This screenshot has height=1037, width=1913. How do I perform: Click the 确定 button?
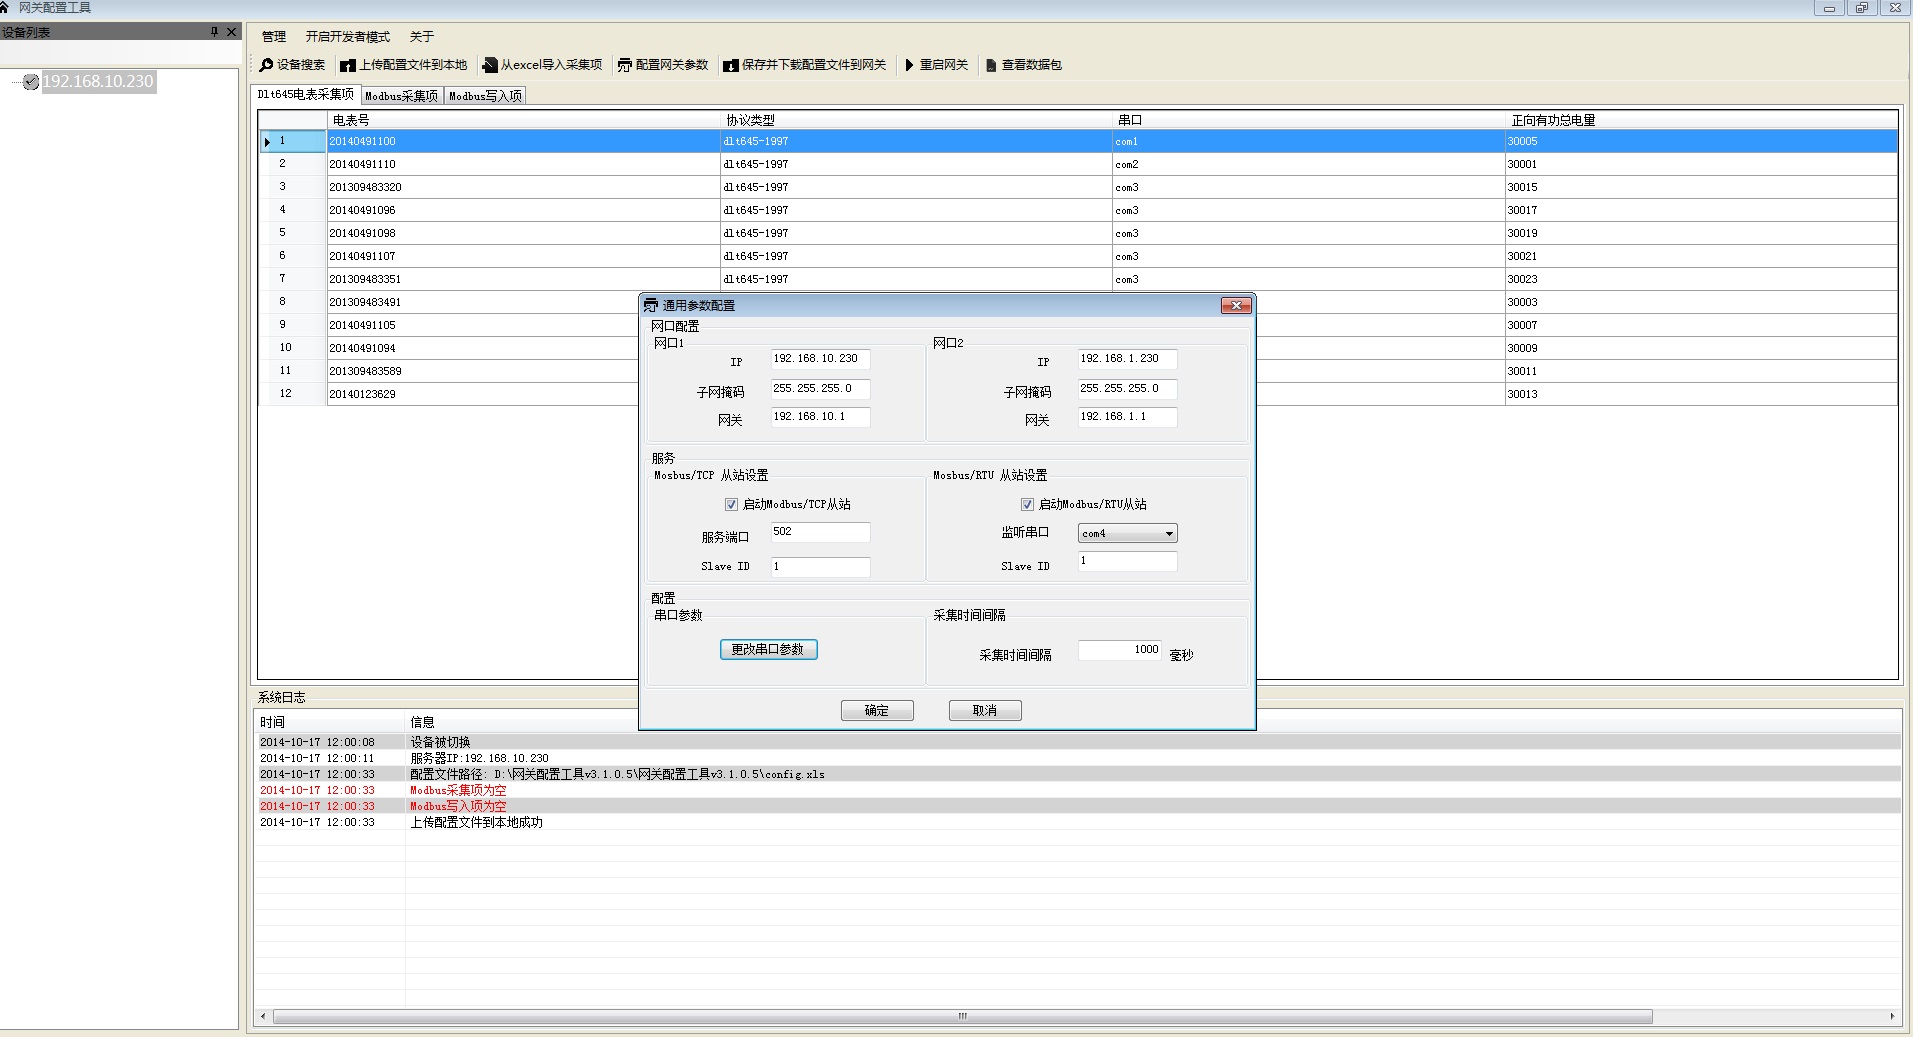coord(877,711)
